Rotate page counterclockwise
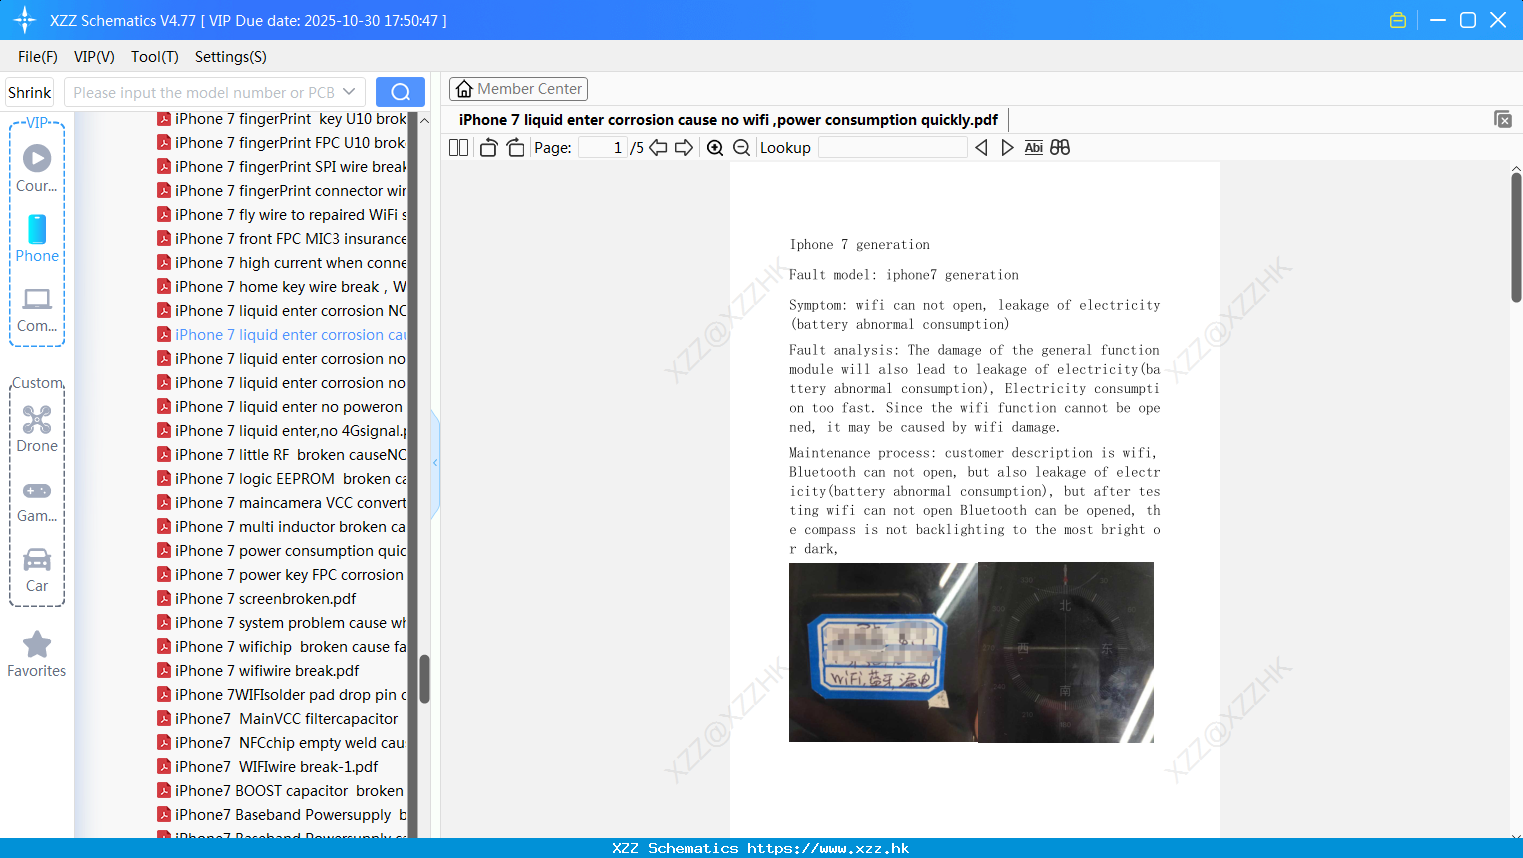 [488, 148]
